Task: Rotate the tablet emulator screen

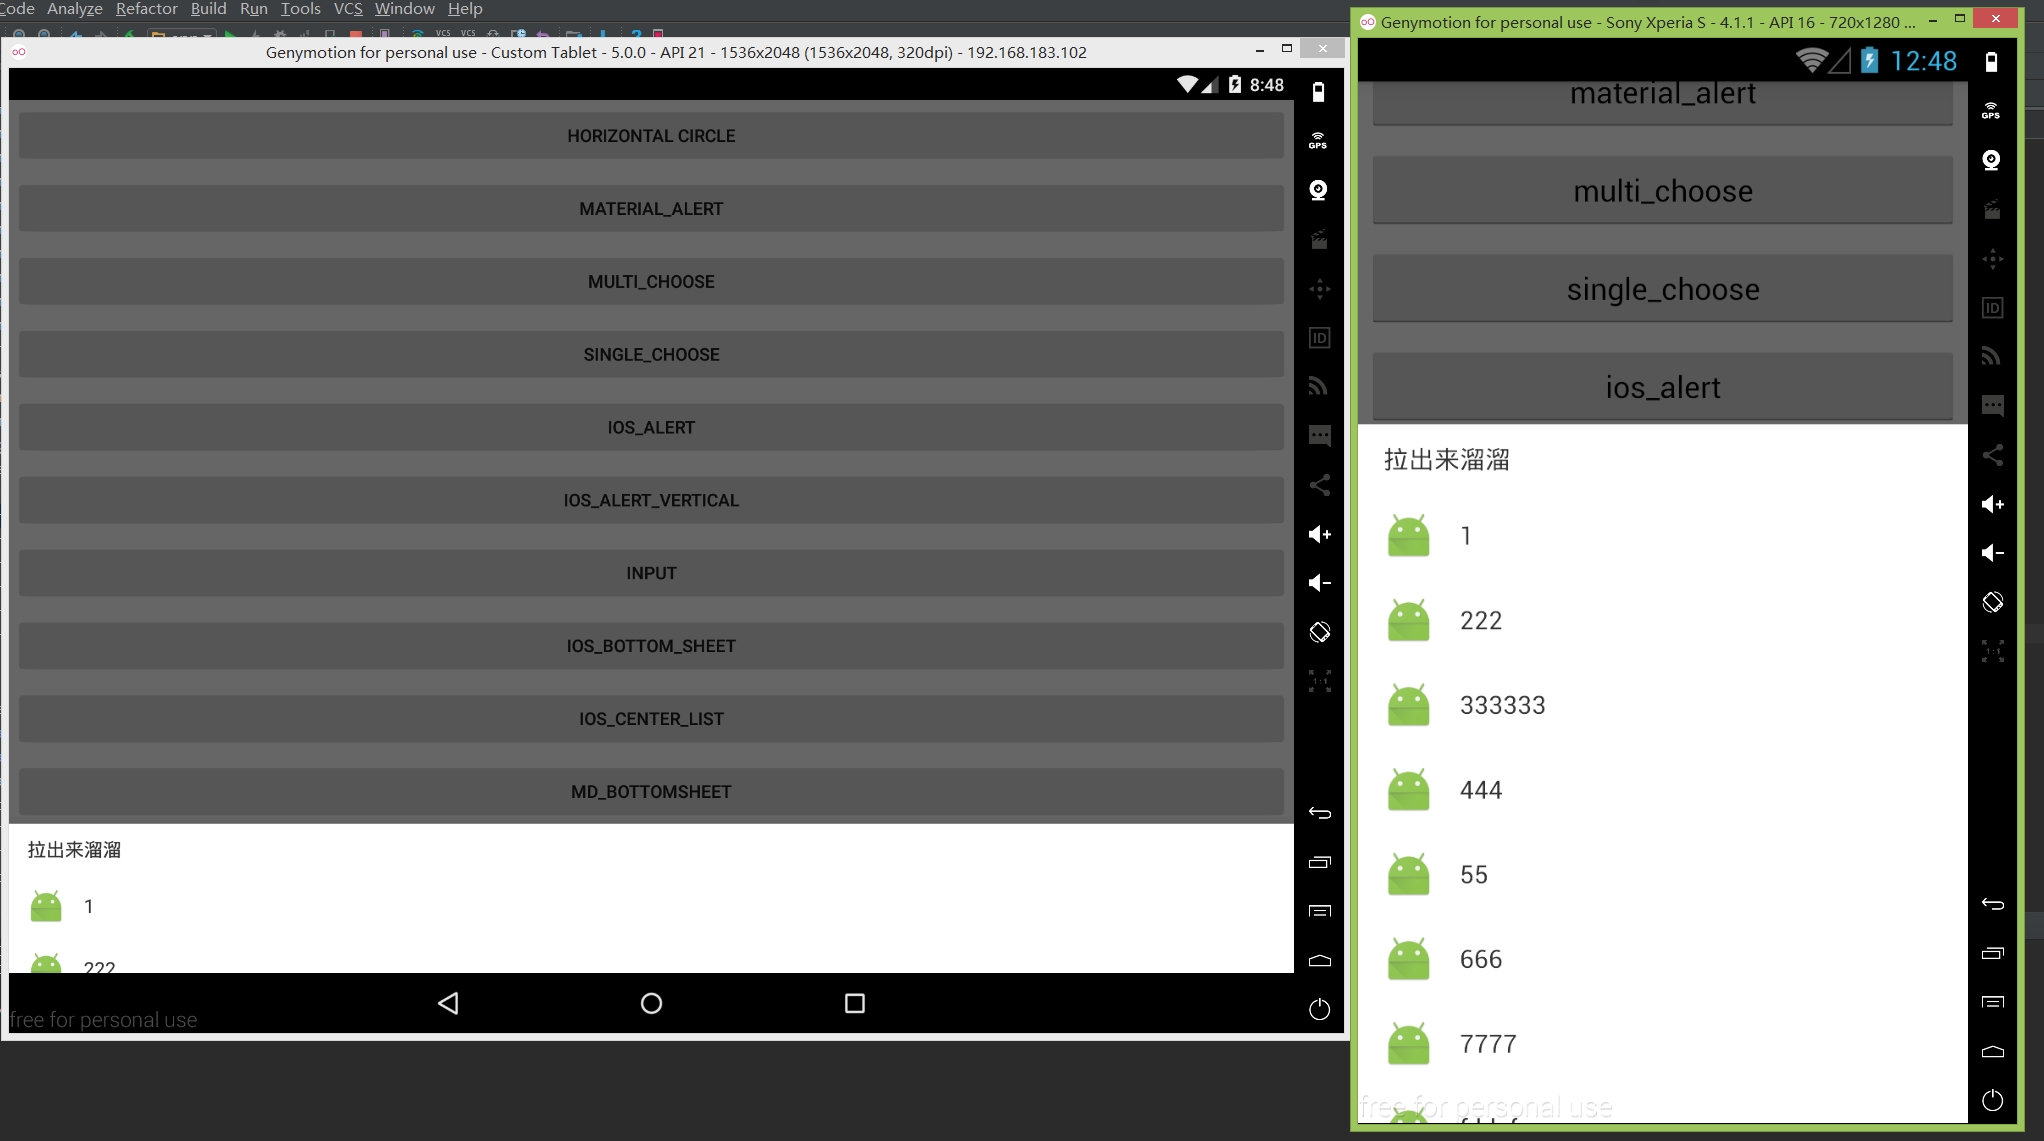Action: [x=1319, y=632]
